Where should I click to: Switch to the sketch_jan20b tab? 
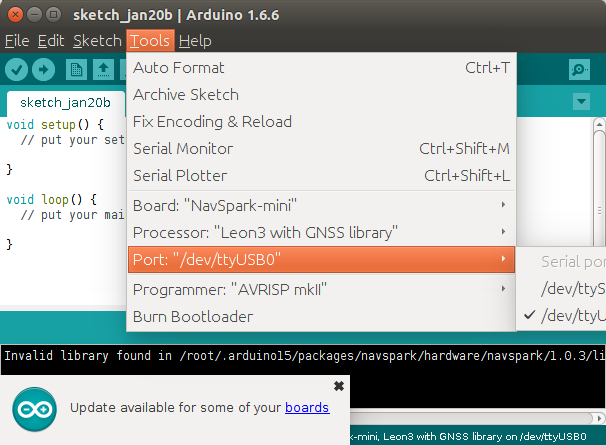[x=65, y=103]
